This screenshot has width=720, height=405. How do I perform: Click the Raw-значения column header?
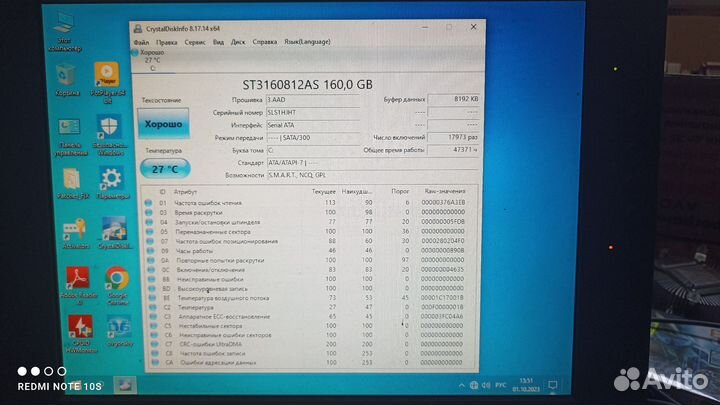[444, 191]
